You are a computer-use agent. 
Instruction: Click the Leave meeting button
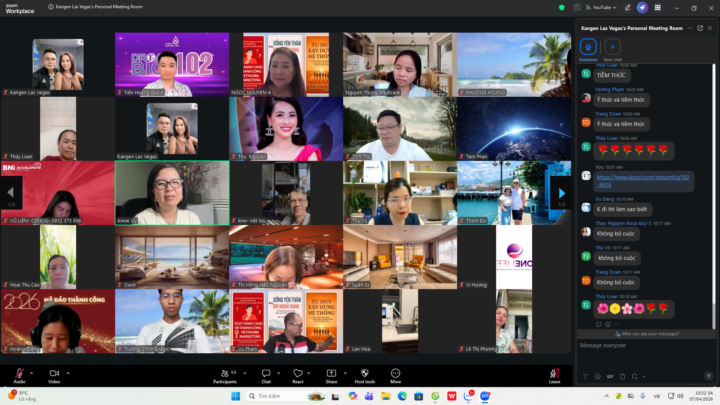click(554, 376)
